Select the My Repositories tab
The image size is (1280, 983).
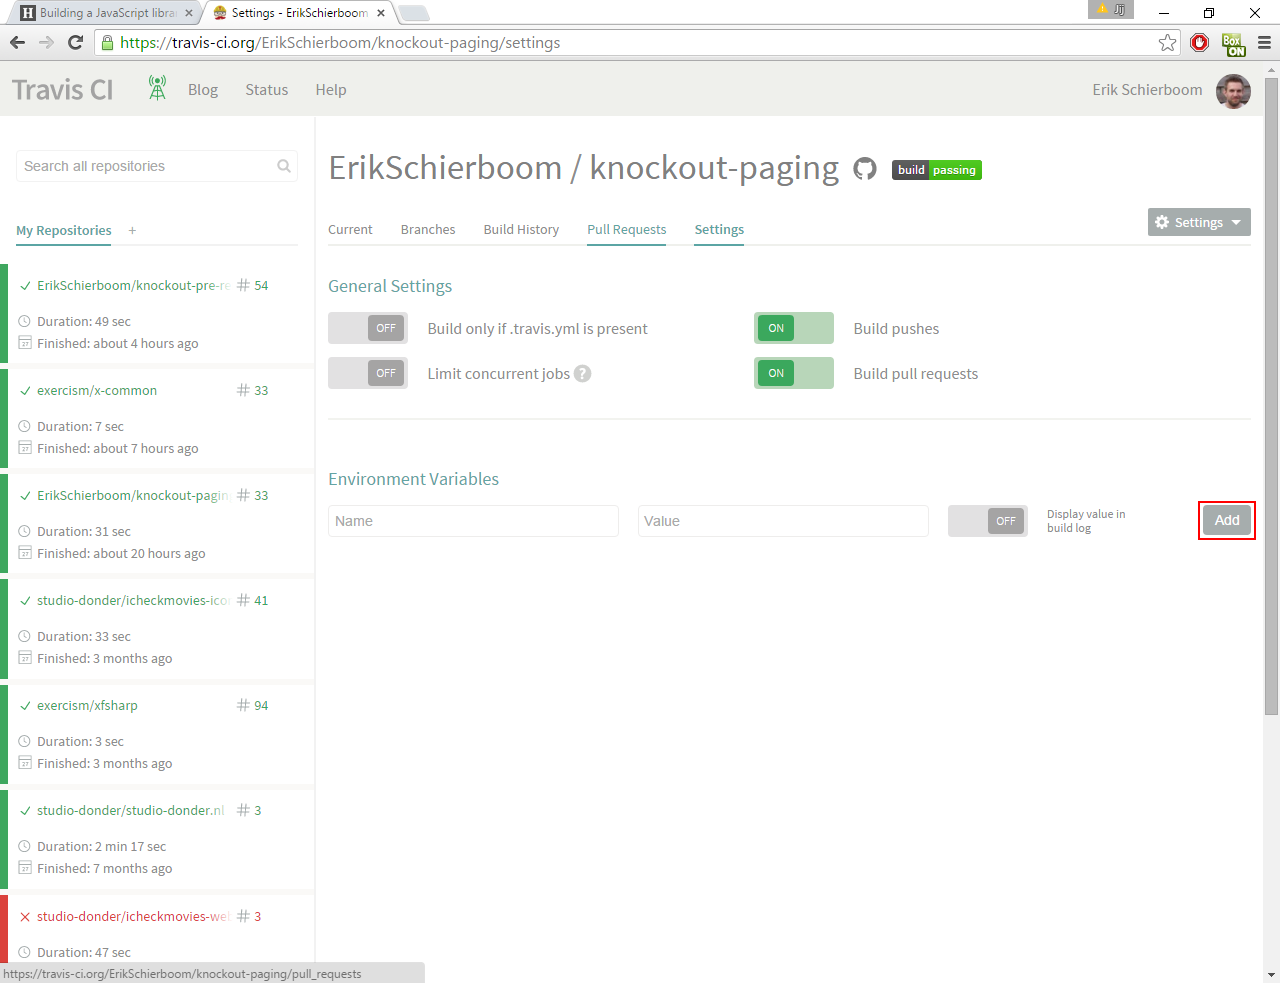pyautogui.click(x=64, y=230)
